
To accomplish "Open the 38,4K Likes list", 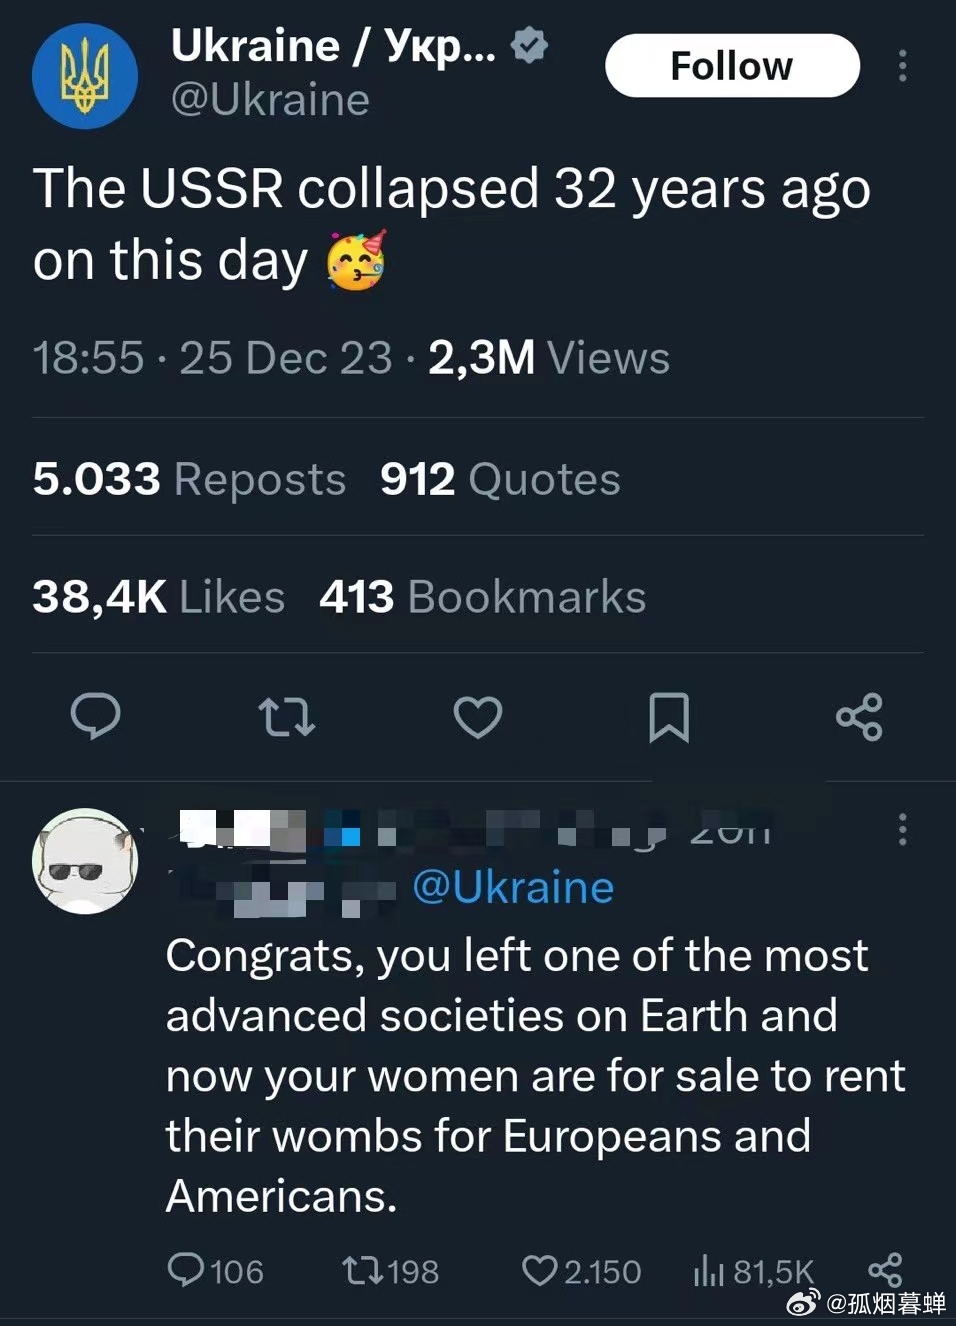I will tap(158, 597).
